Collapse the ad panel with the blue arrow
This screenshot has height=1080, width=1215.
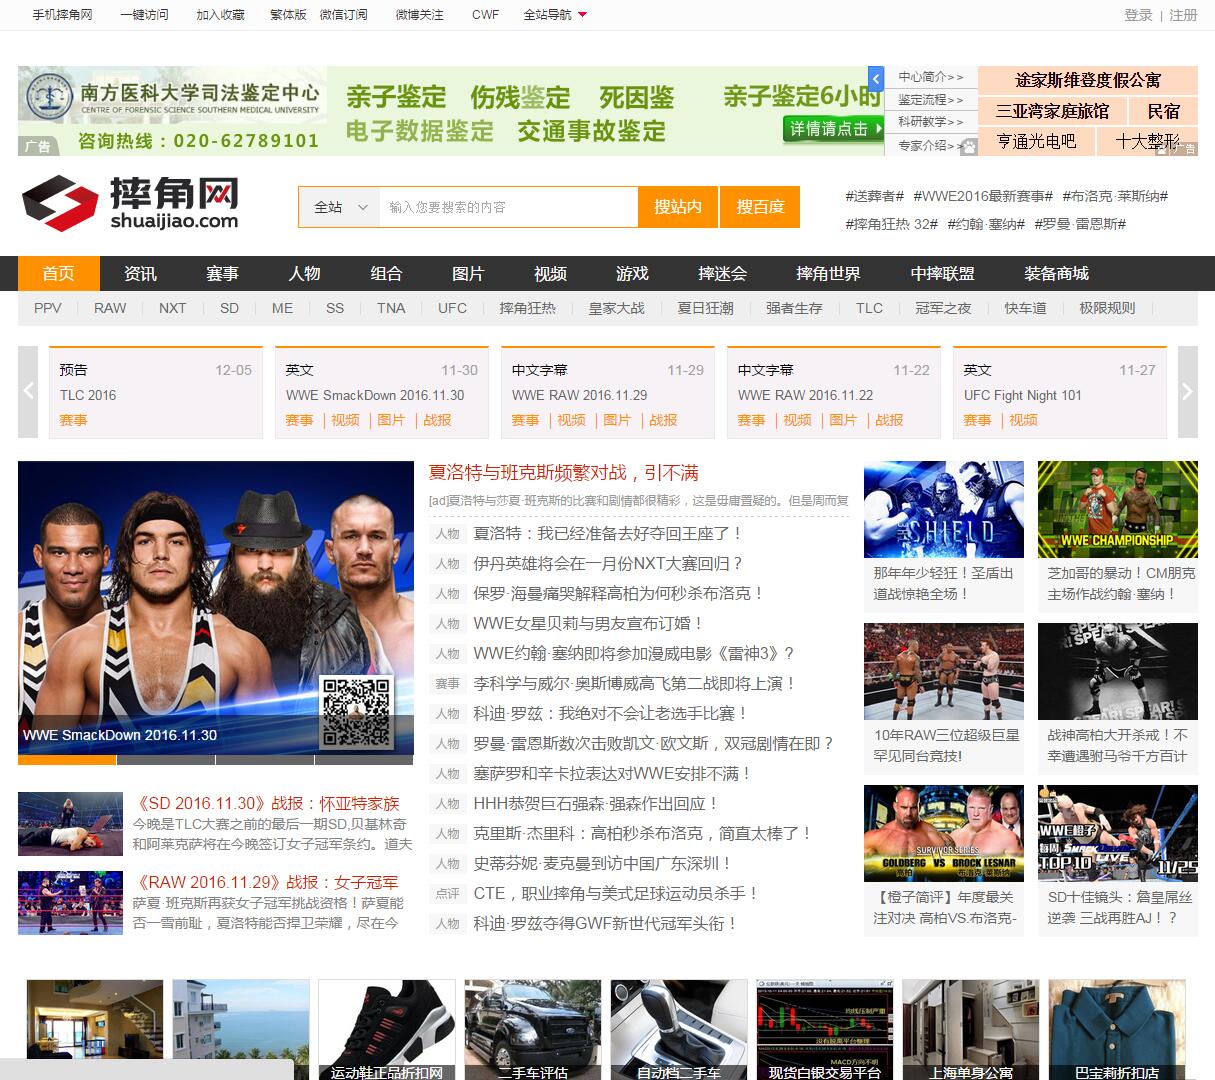point(876,78)
